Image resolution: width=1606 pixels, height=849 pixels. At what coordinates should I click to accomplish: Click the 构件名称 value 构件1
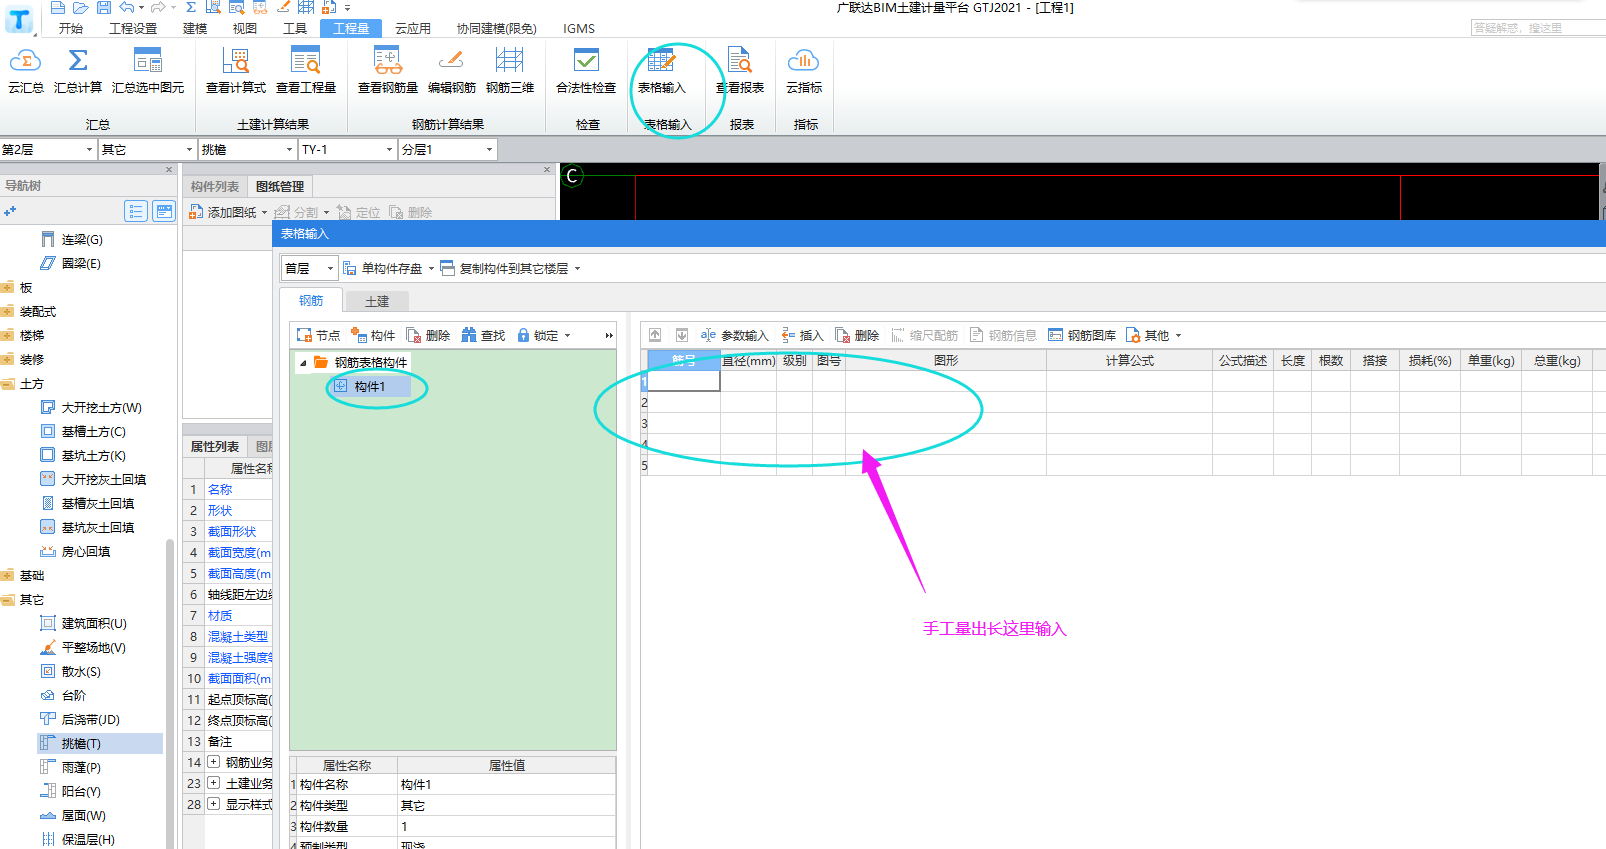click(x=506, y=785)
